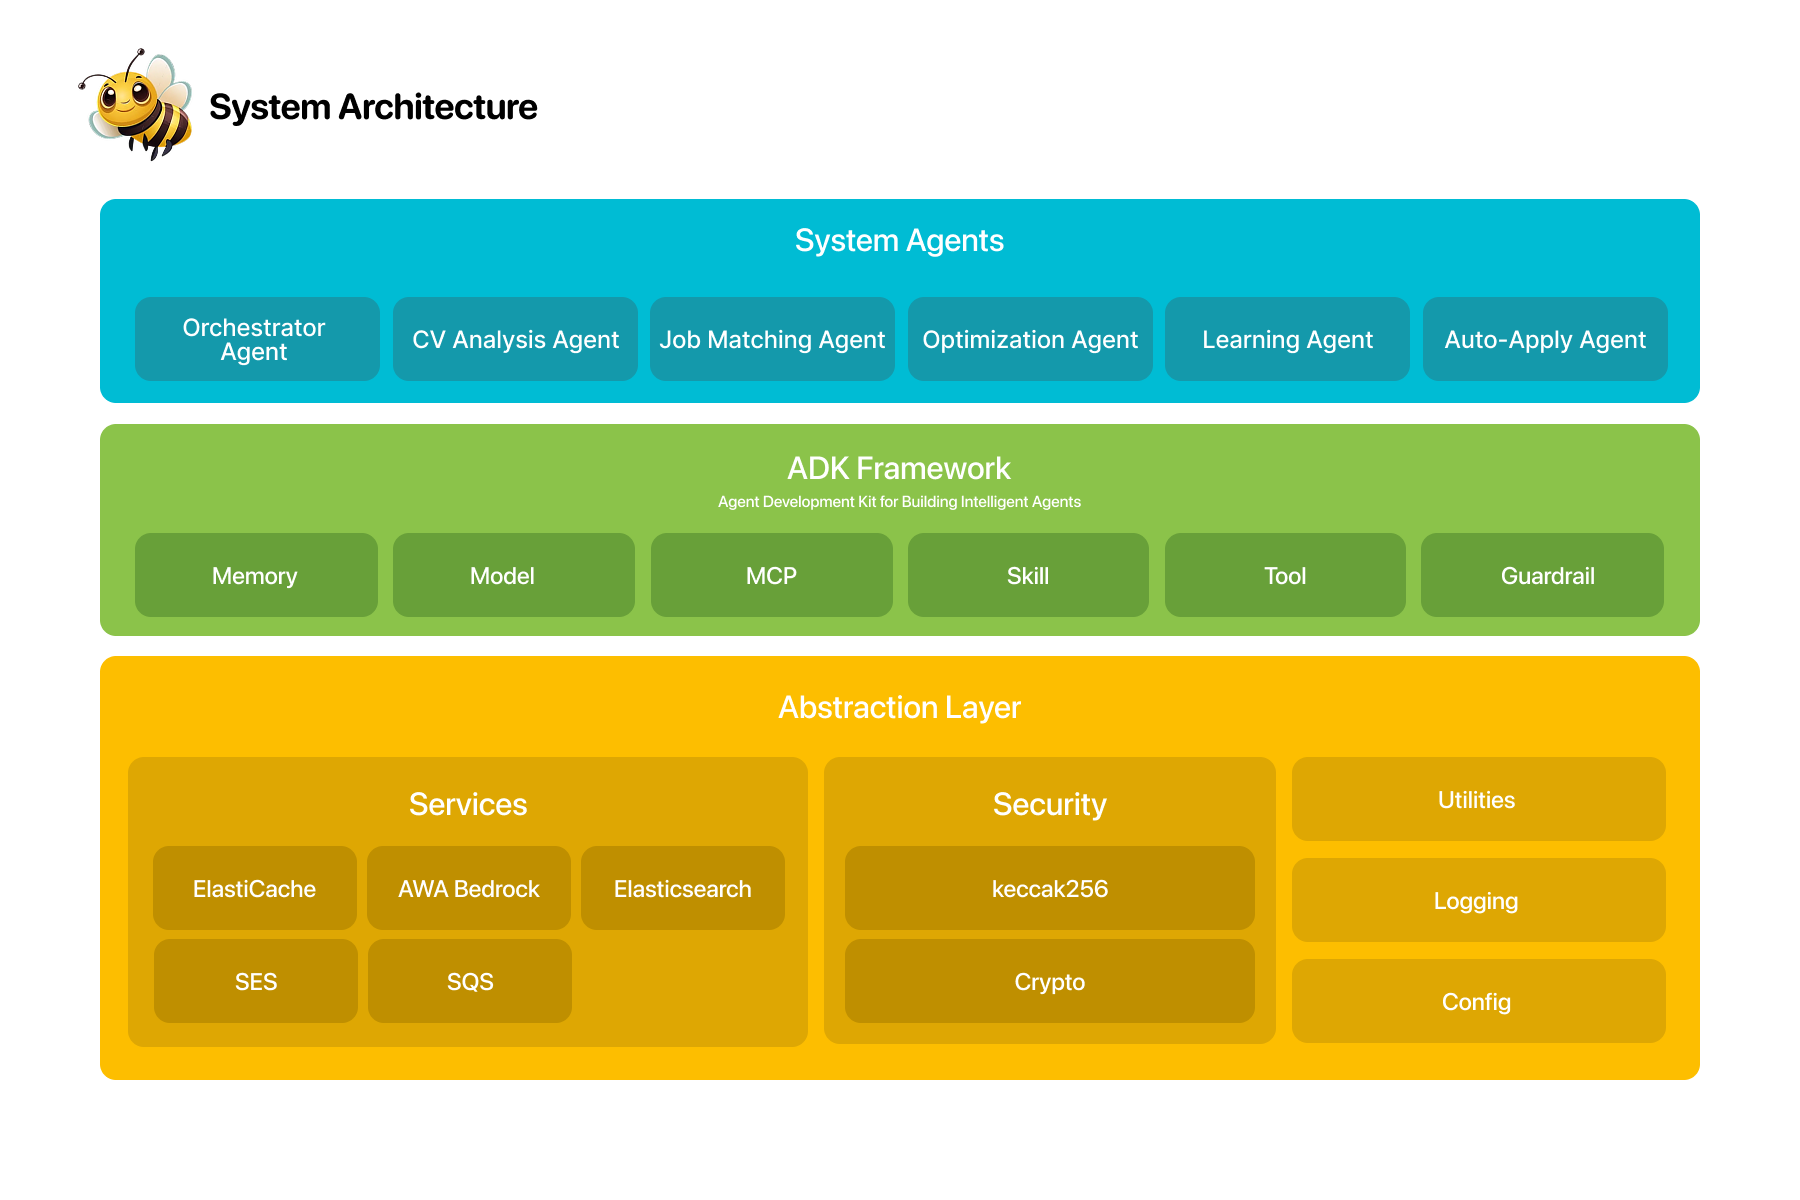Image resolution: width=1800 pixels, height=1200 pixels.
Task: Click the Abstraction Layer heading
Action: pos(899,708)
